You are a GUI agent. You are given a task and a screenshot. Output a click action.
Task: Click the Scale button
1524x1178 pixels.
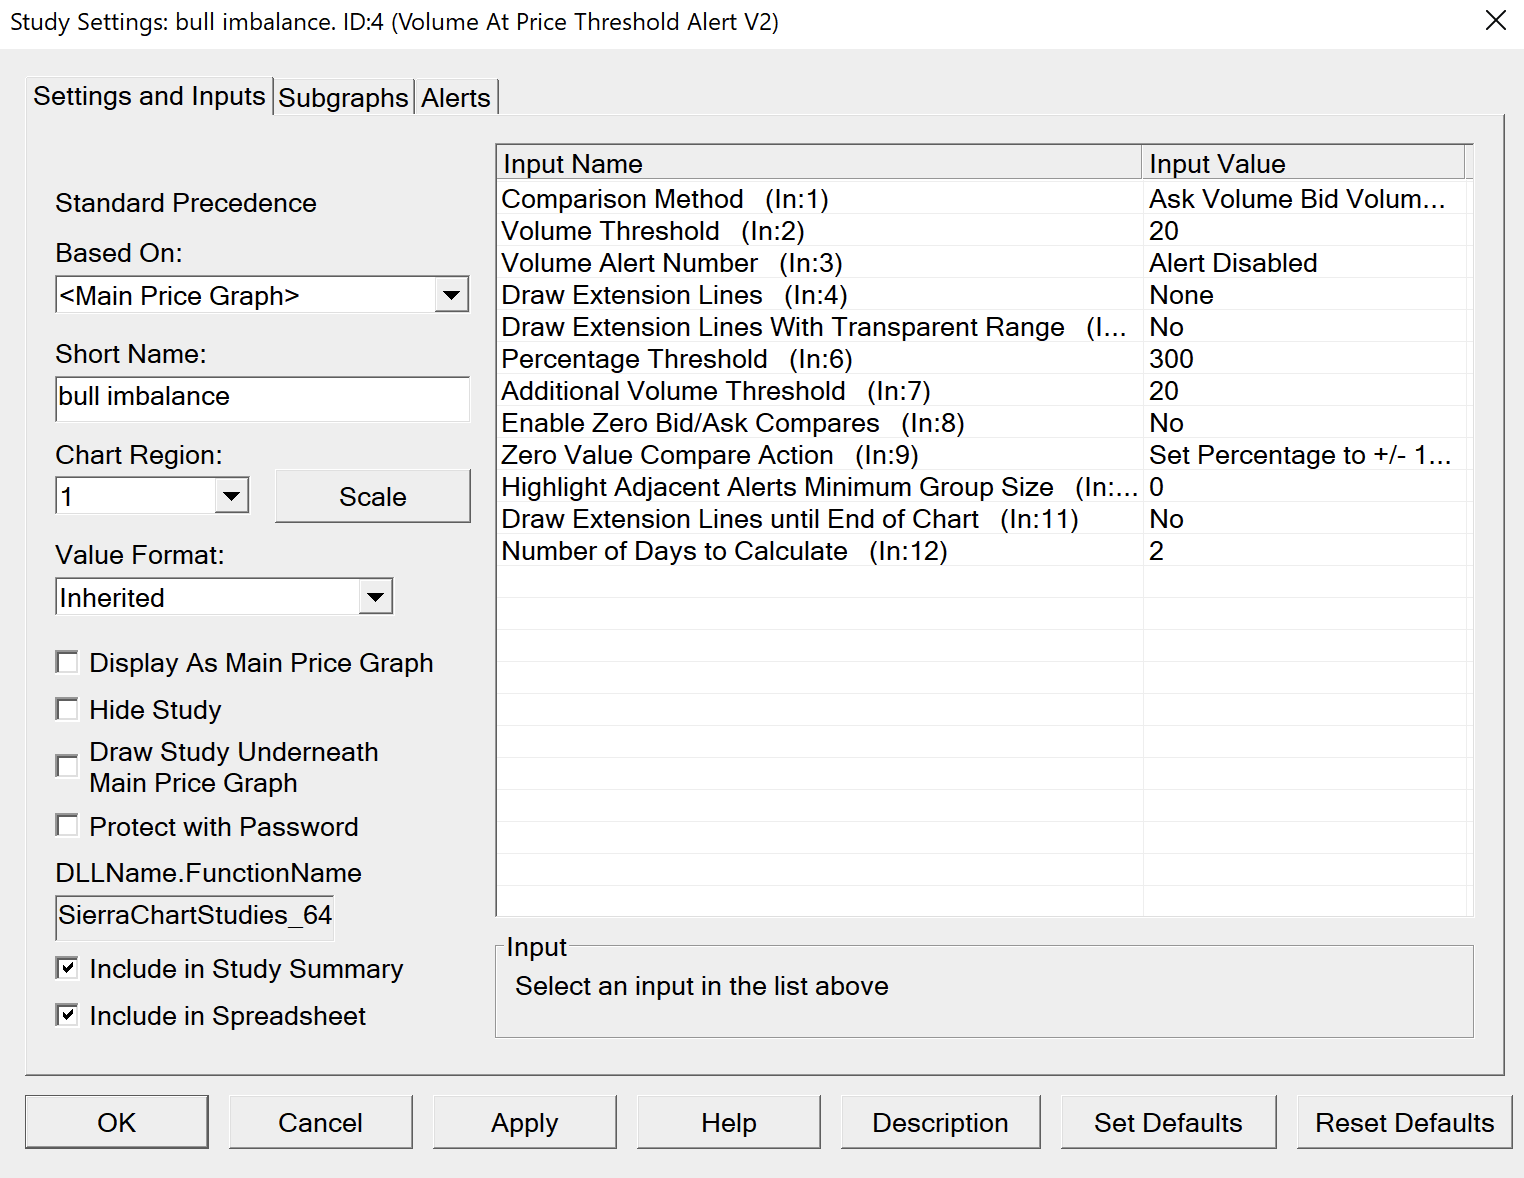click(372, 497)
